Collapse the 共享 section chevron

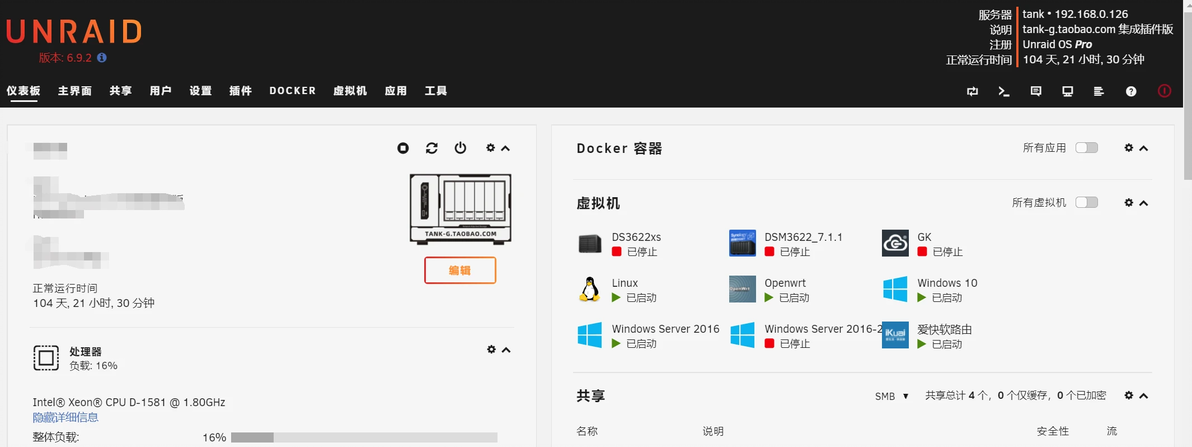(x=1144, y=396)
